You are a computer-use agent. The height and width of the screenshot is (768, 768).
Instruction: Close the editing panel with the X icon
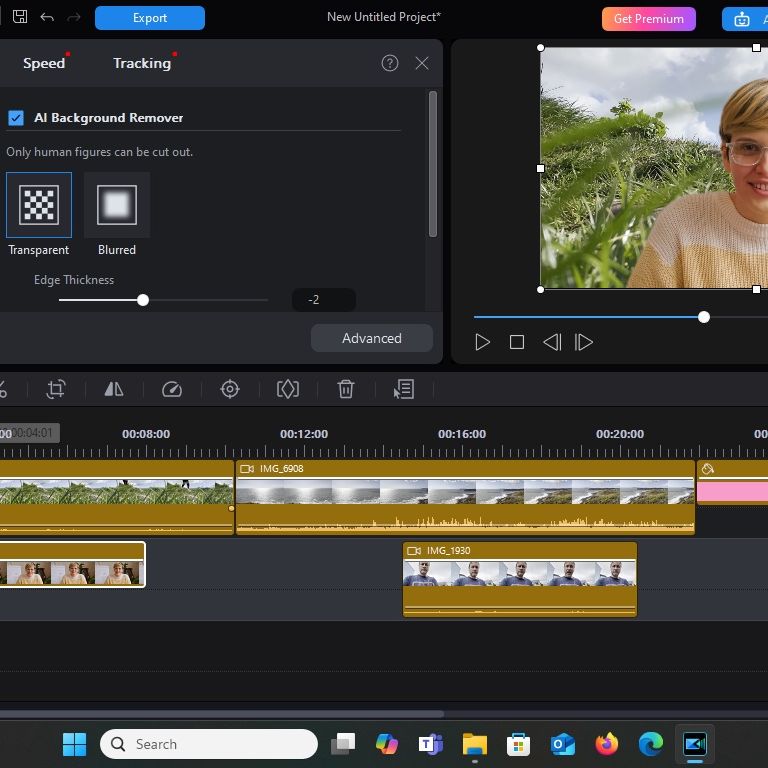tap(422, 63)
